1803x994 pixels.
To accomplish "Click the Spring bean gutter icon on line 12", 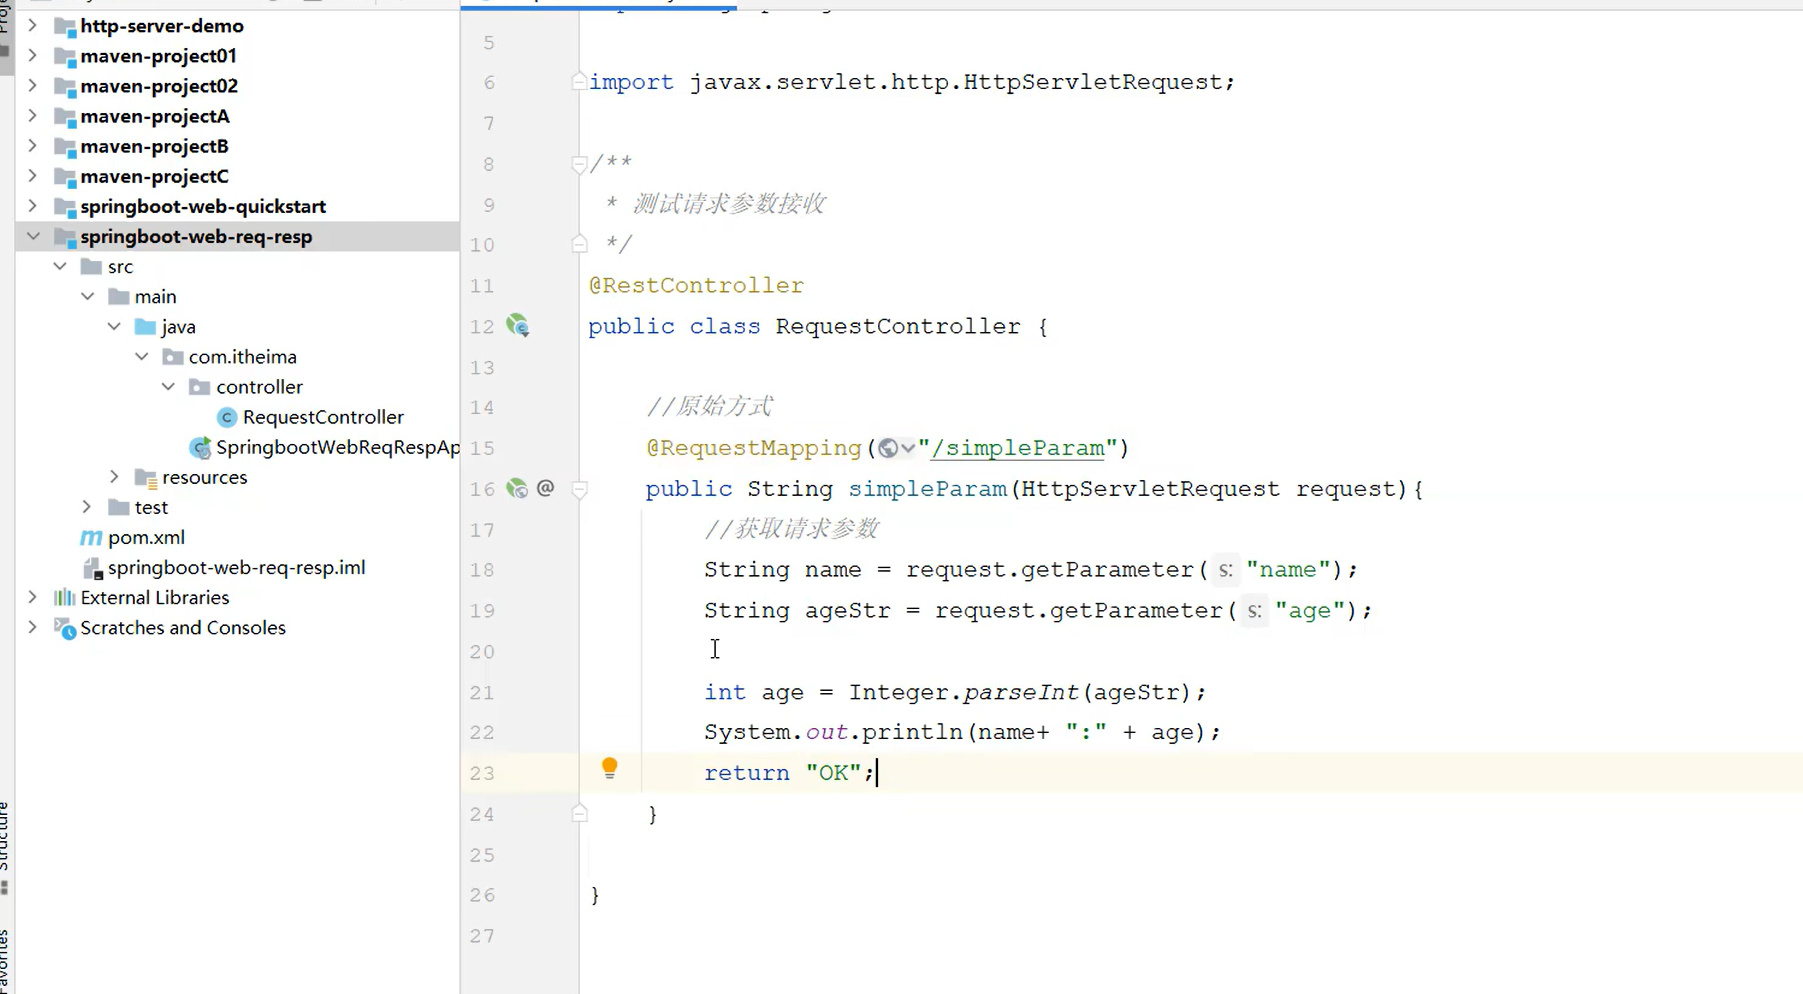I will [518, 326].
